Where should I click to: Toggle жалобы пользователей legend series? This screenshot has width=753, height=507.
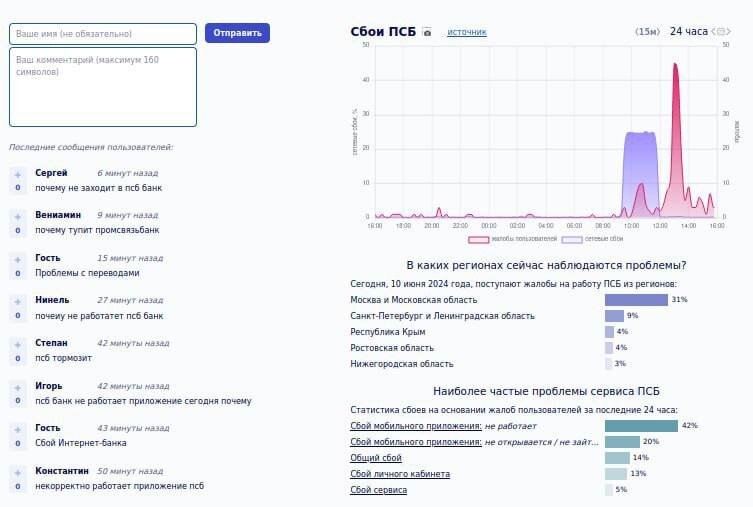coord(512,239)
